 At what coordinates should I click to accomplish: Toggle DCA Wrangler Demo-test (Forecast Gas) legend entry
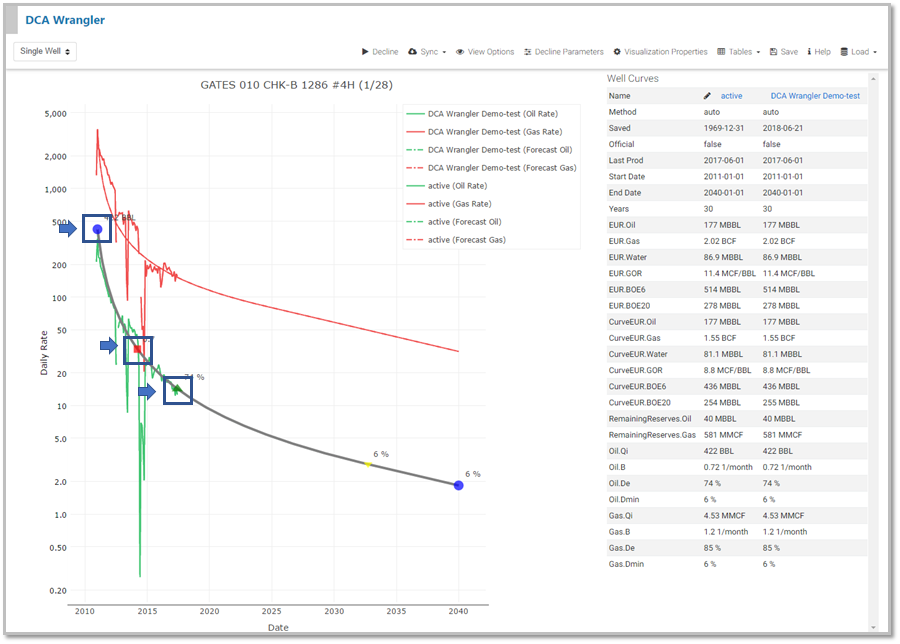491,168
